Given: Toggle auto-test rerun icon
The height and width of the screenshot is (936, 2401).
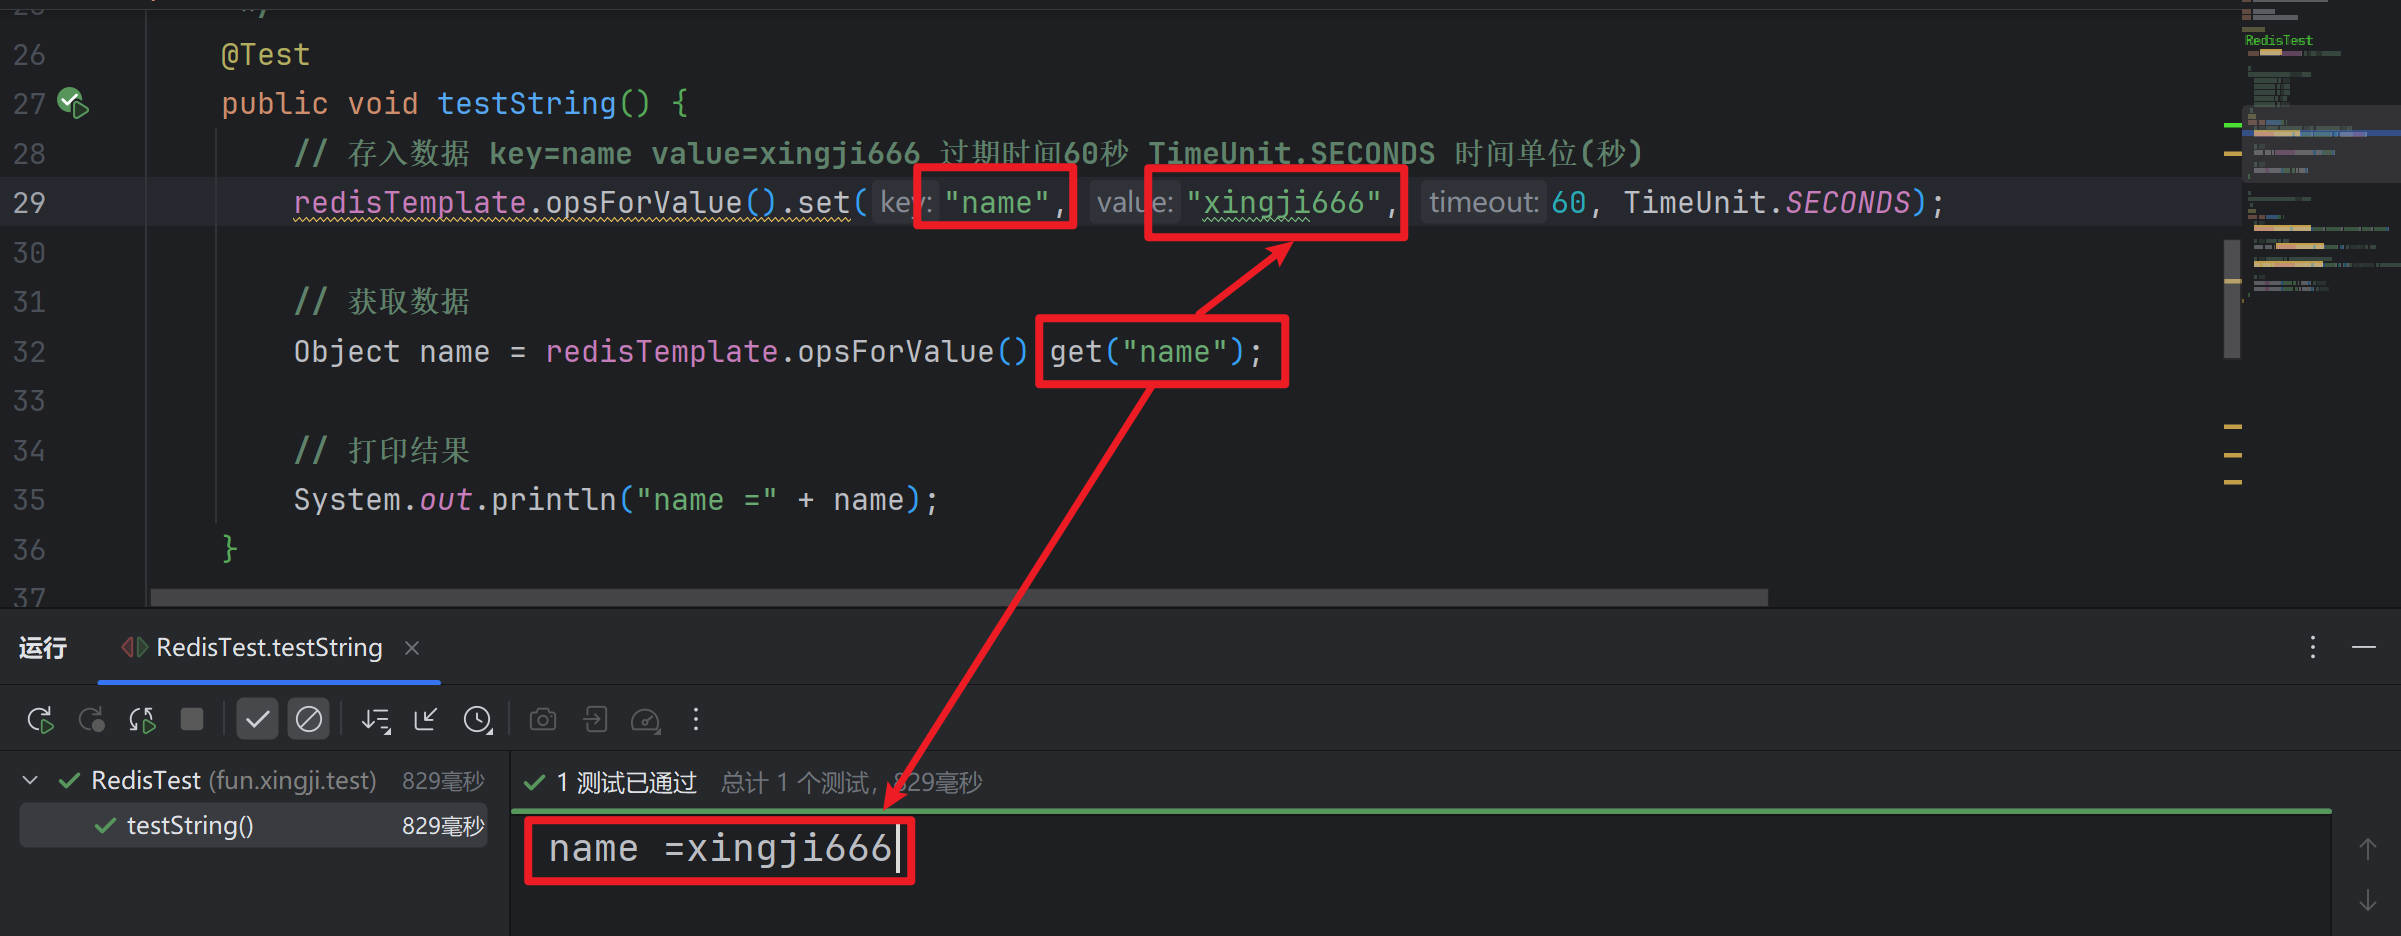Looking at the screenshot, I should [142, 720].
